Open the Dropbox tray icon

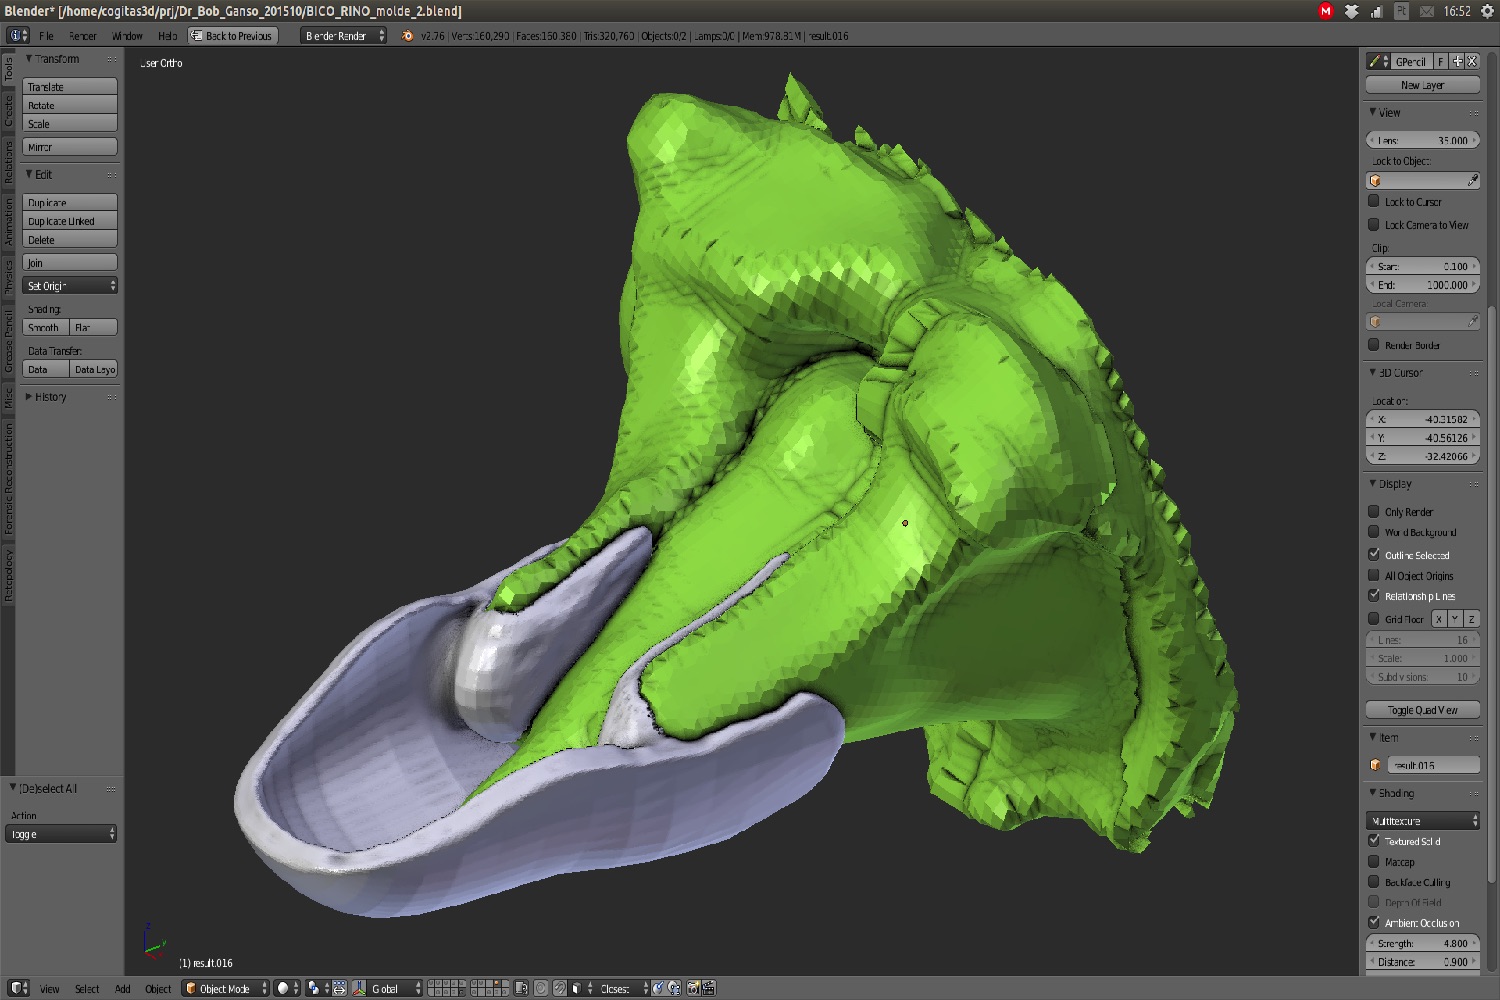[1352, 11]
